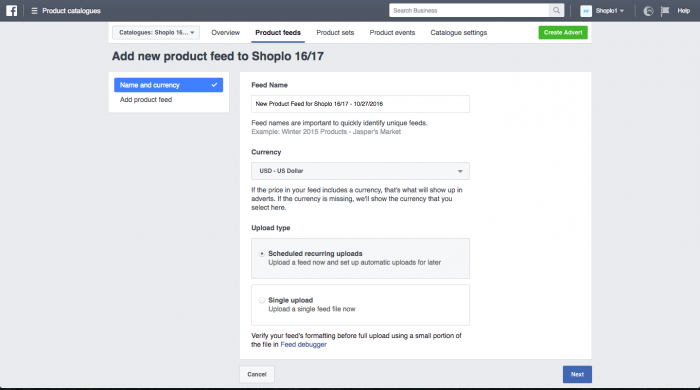Screen dimensions: 700x390
Task: Select Name and currency step
Action: point(168,85)
